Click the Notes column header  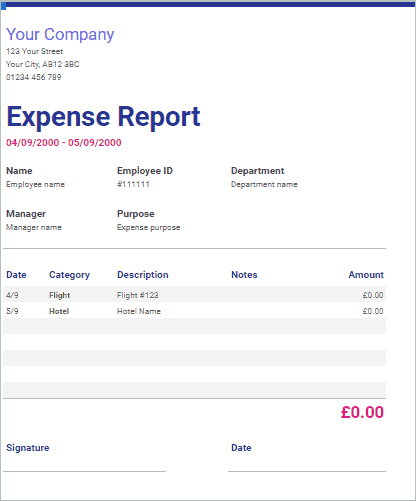pyautogui.click(x=244, y=275)
